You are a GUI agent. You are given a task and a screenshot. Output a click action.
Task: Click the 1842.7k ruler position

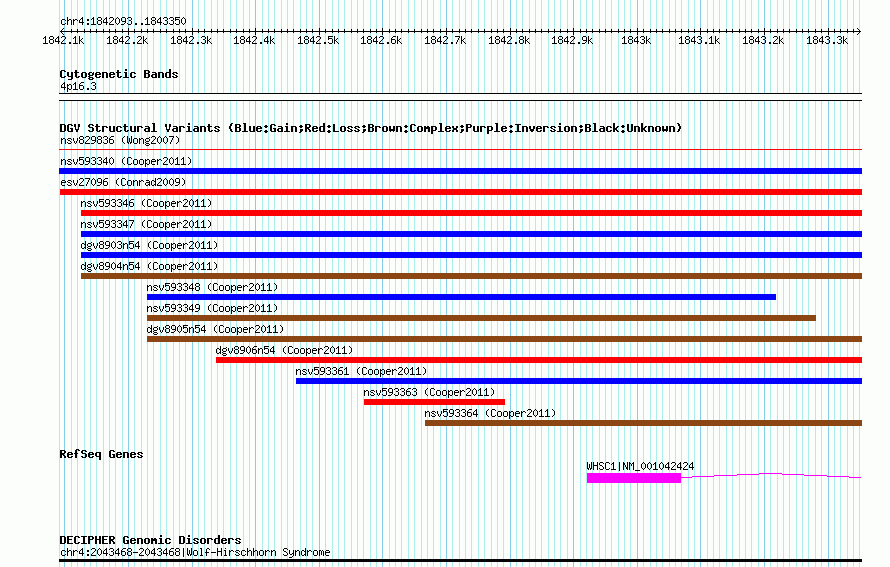click(445, 40)
